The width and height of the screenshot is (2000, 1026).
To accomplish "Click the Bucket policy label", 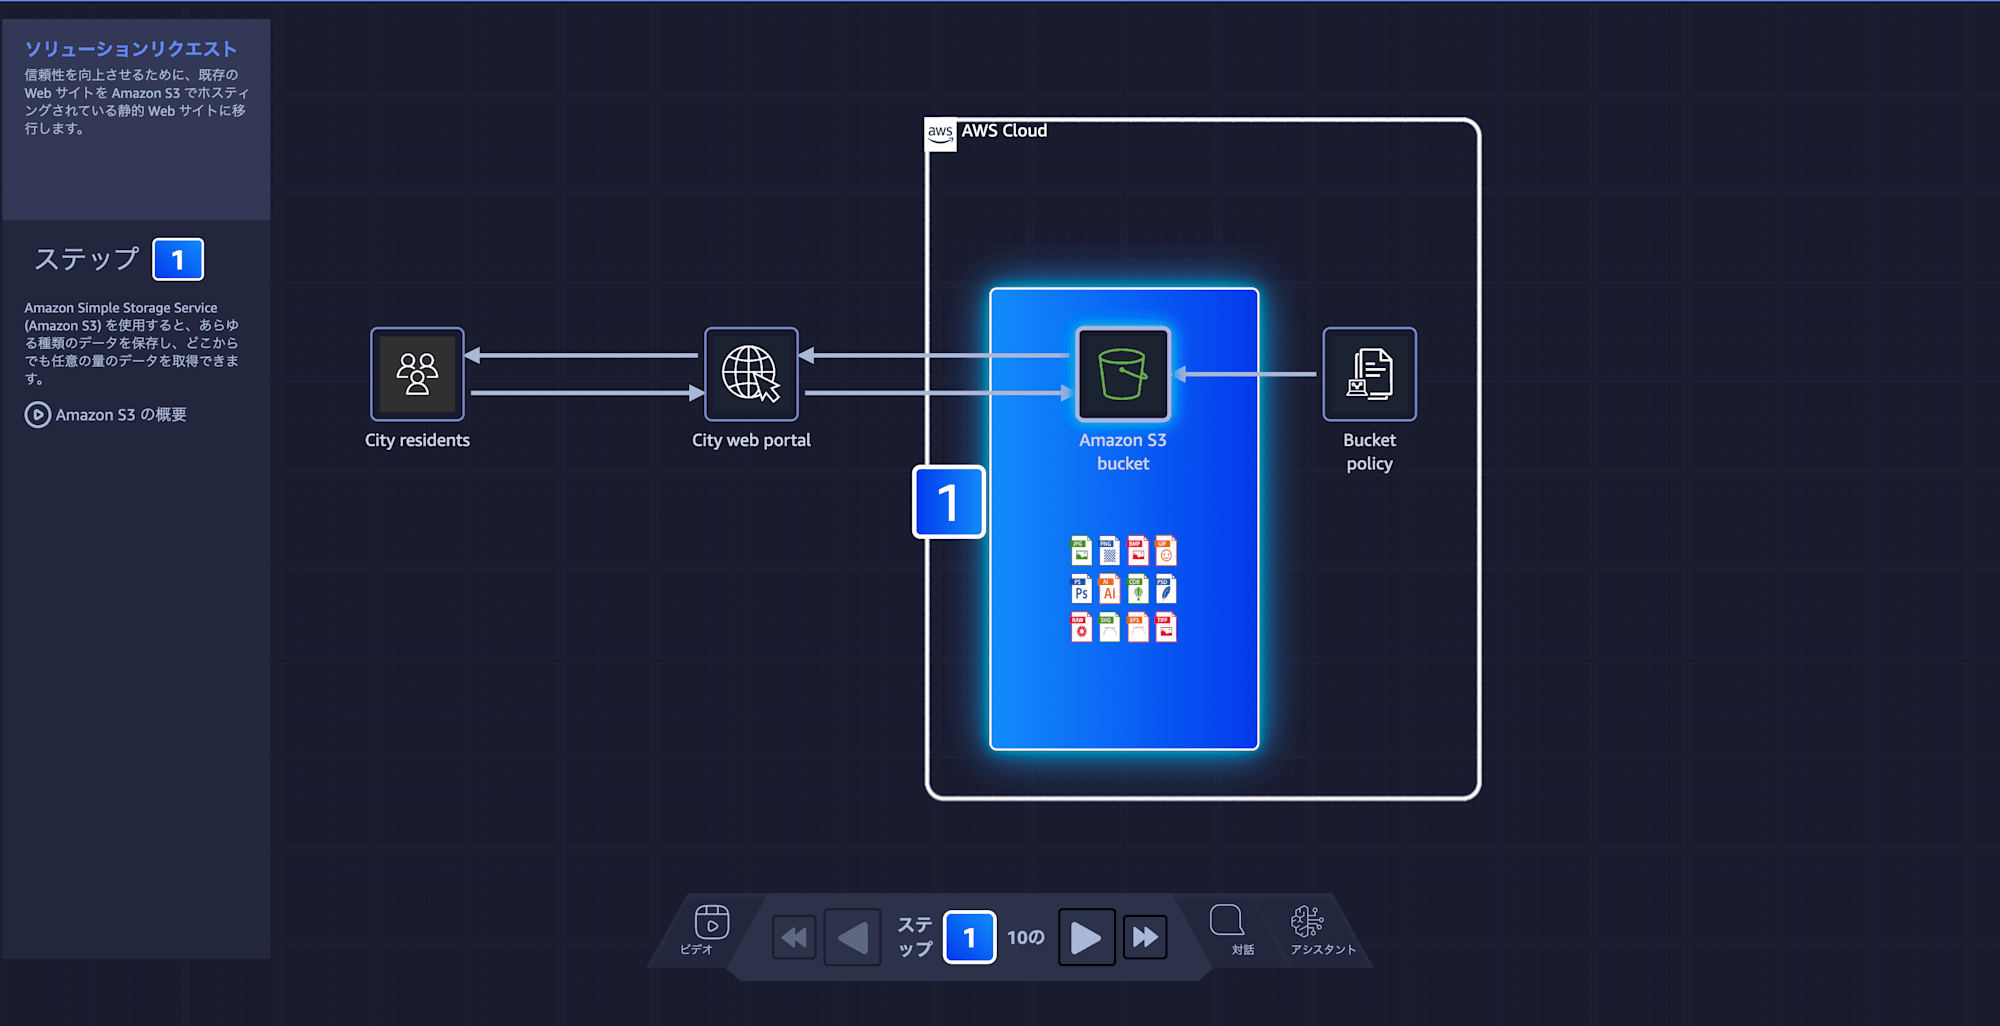I will point(1369,452).
